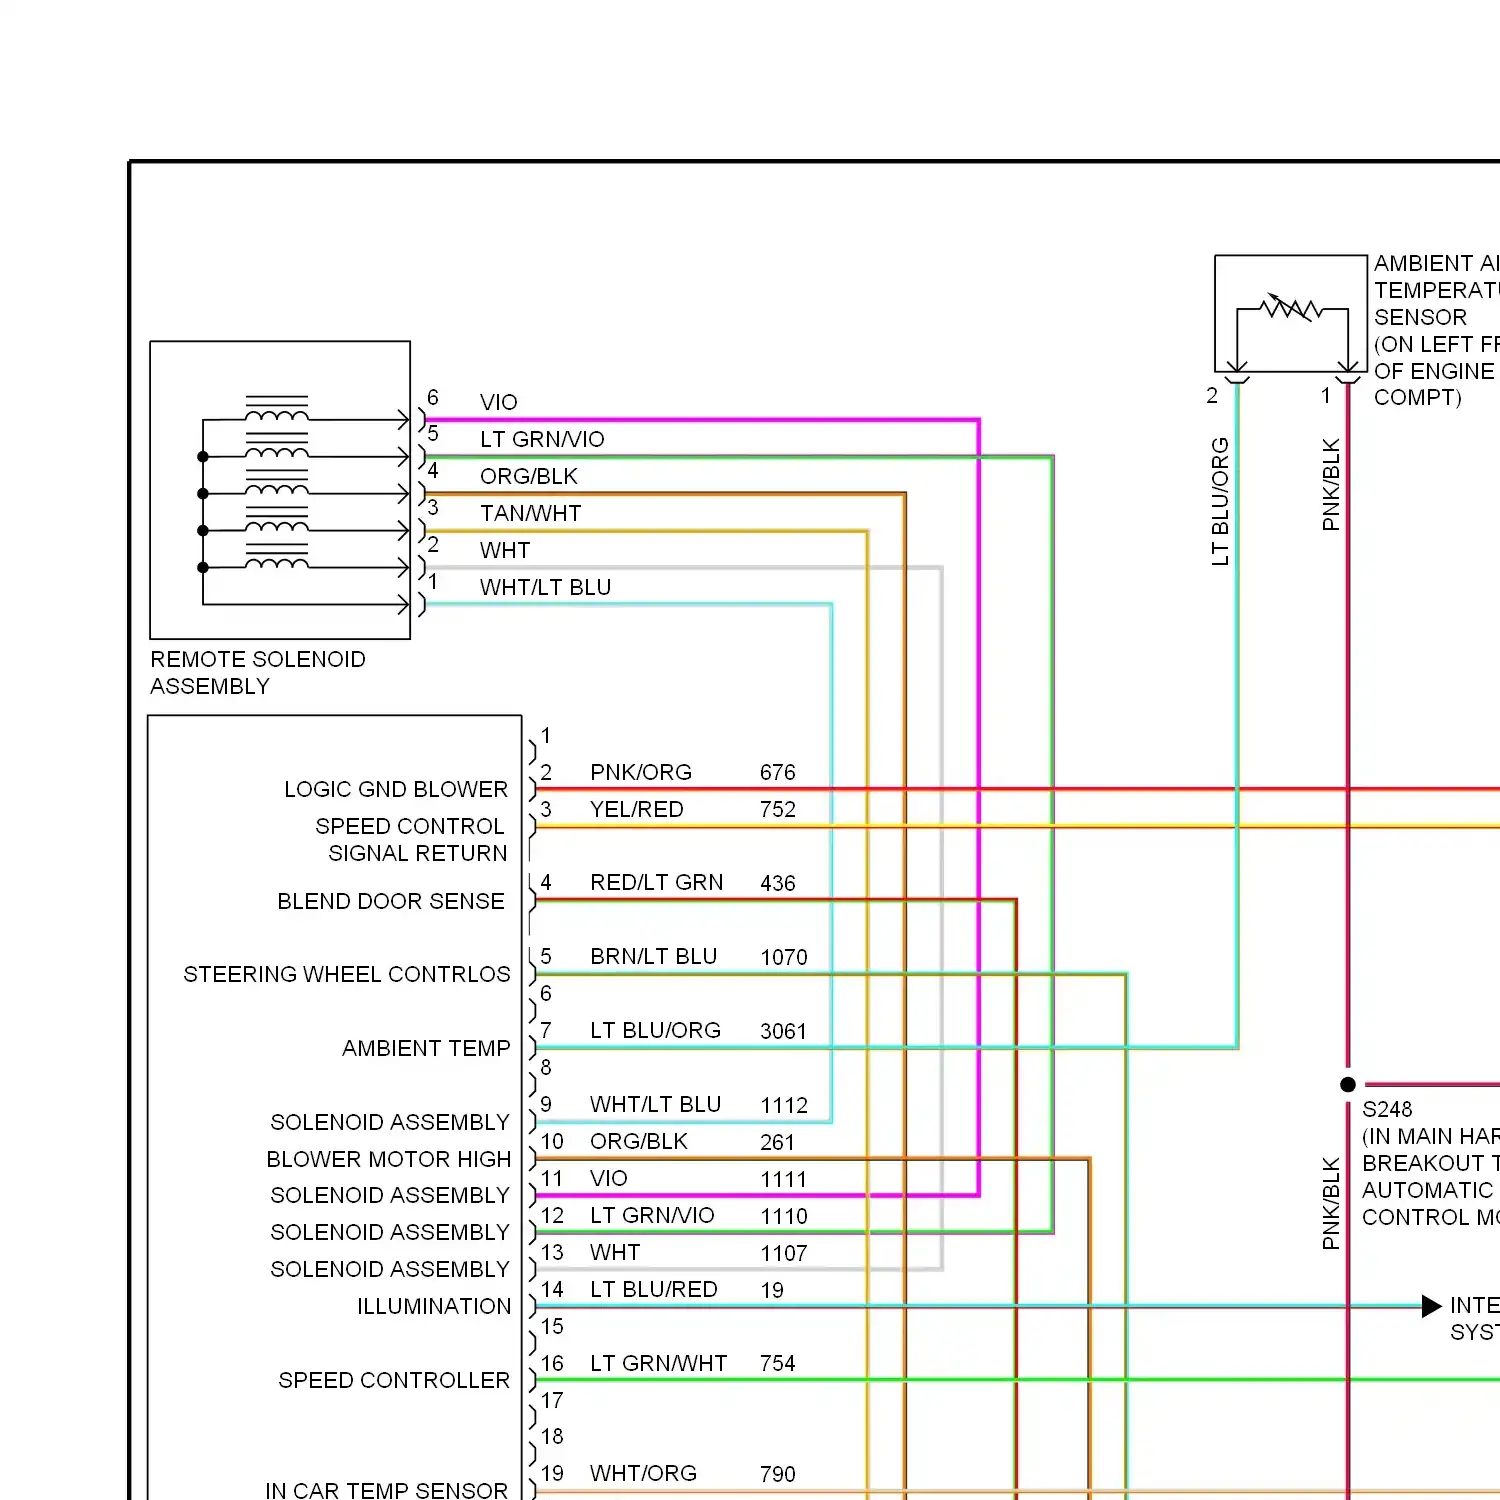Viewport: 1500px width, 1500px height.
Task: Select circuit number '261'
Action: tap(777, 1142)
